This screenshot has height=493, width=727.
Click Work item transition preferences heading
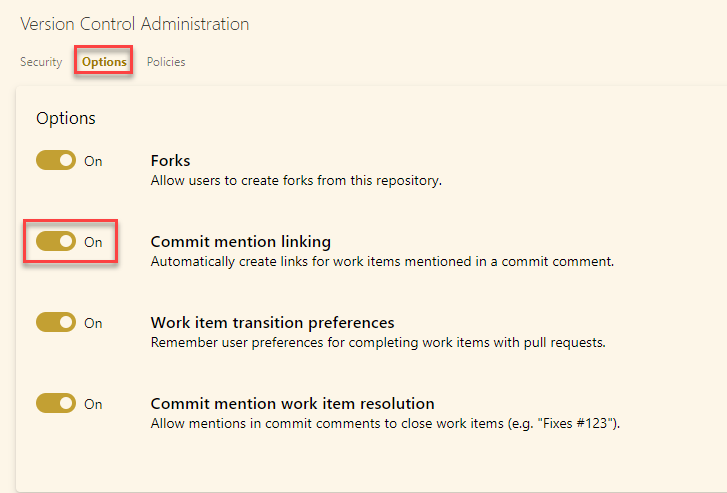pyautogui.click(x=272, y=322)
